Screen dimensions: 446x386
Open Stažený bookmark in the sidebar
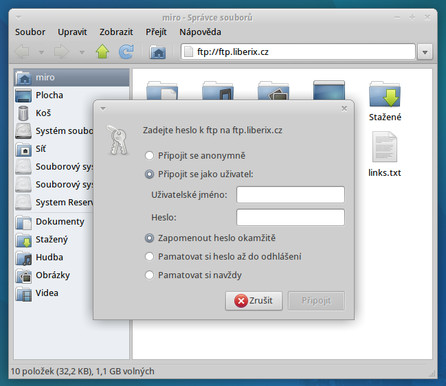pyautogui.click(x=54, y=240)
